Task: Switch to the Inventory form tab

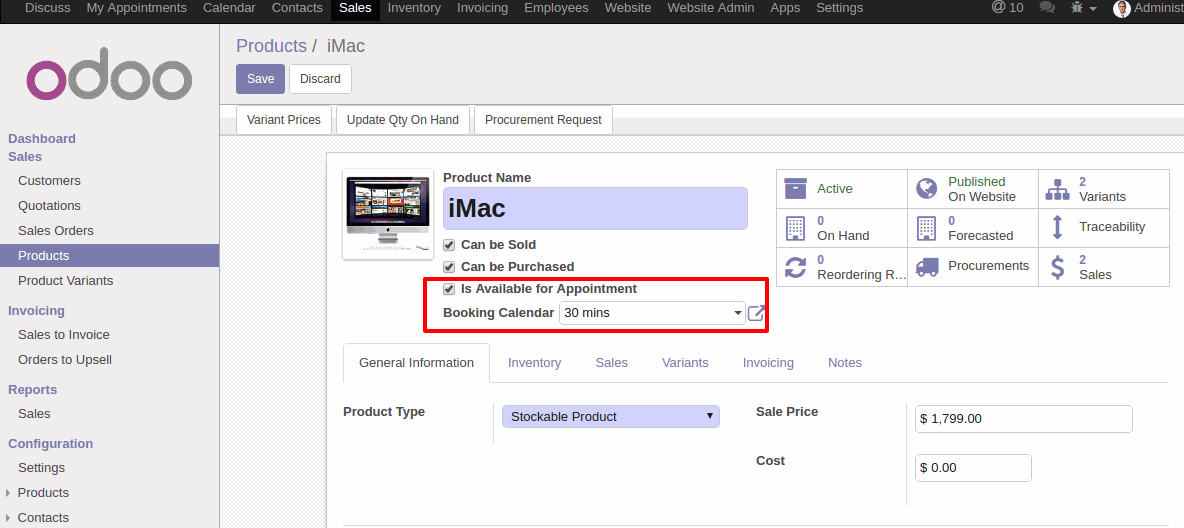Action: (x=535, y=363)
